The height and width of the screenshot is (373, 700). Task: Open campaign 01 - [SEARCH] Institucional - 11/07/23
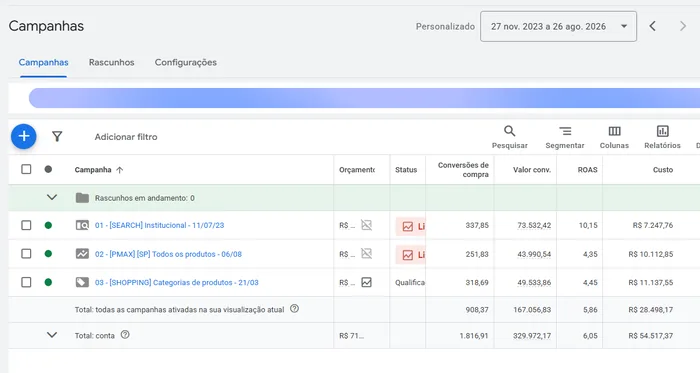pos(159,225)
